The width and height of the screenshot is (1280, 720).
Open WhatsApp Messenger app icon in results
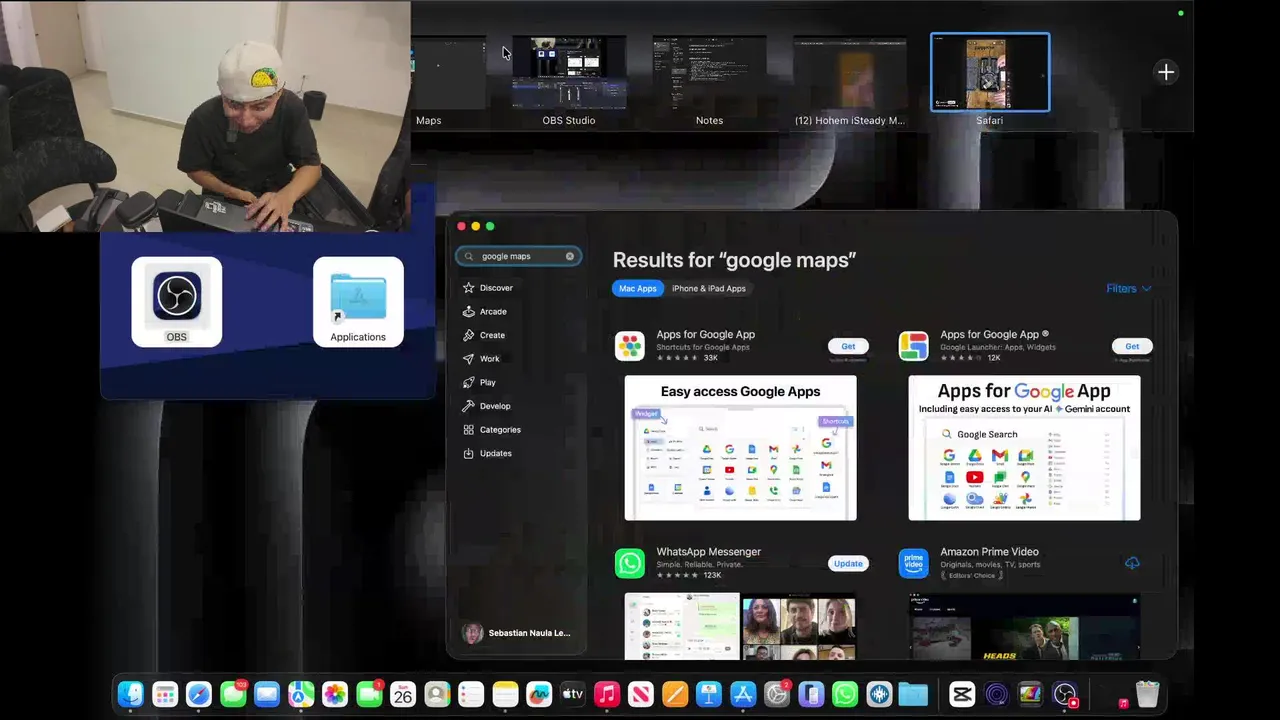tap(630, 563)
